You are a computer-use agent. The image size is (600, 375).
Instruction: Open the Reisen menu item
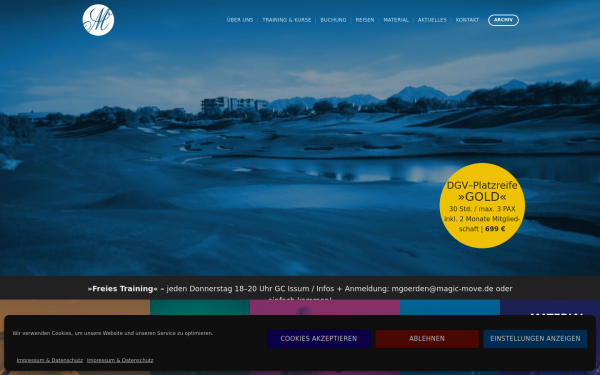pos(365,20)
